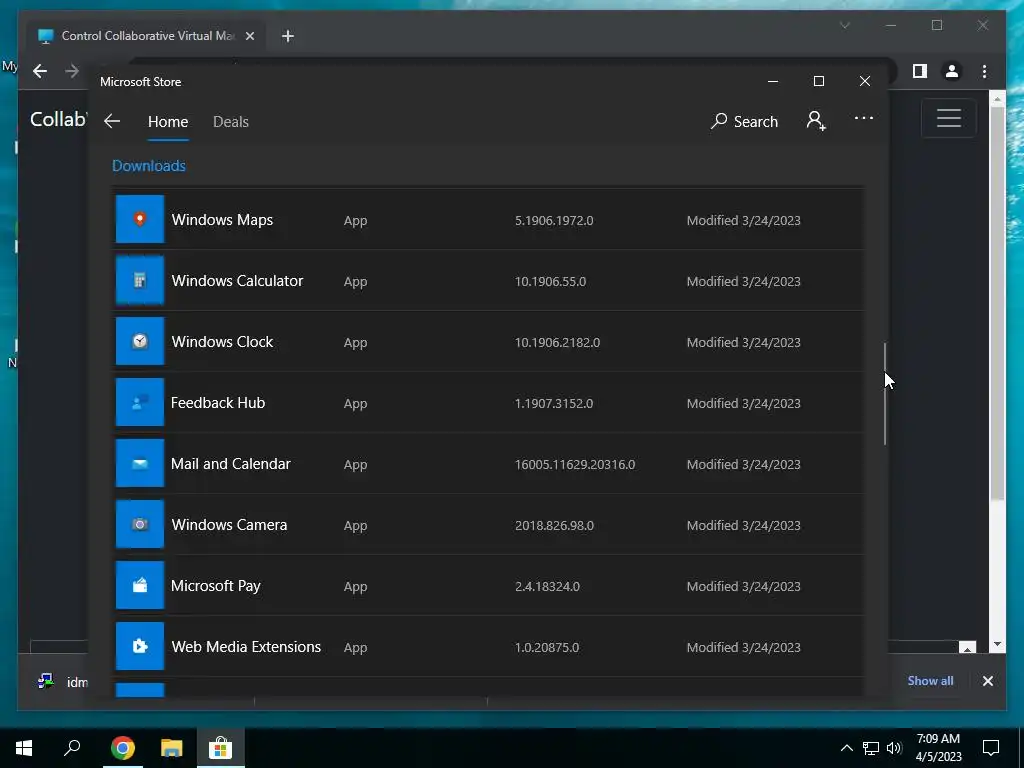
Task: Open File Explorer from the taskbar
Action: coord(172,748)
